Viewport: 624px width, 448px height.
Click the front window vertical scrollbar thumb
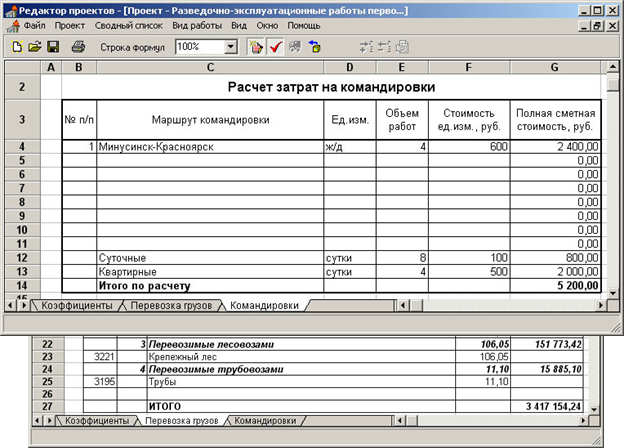point(613,84)
